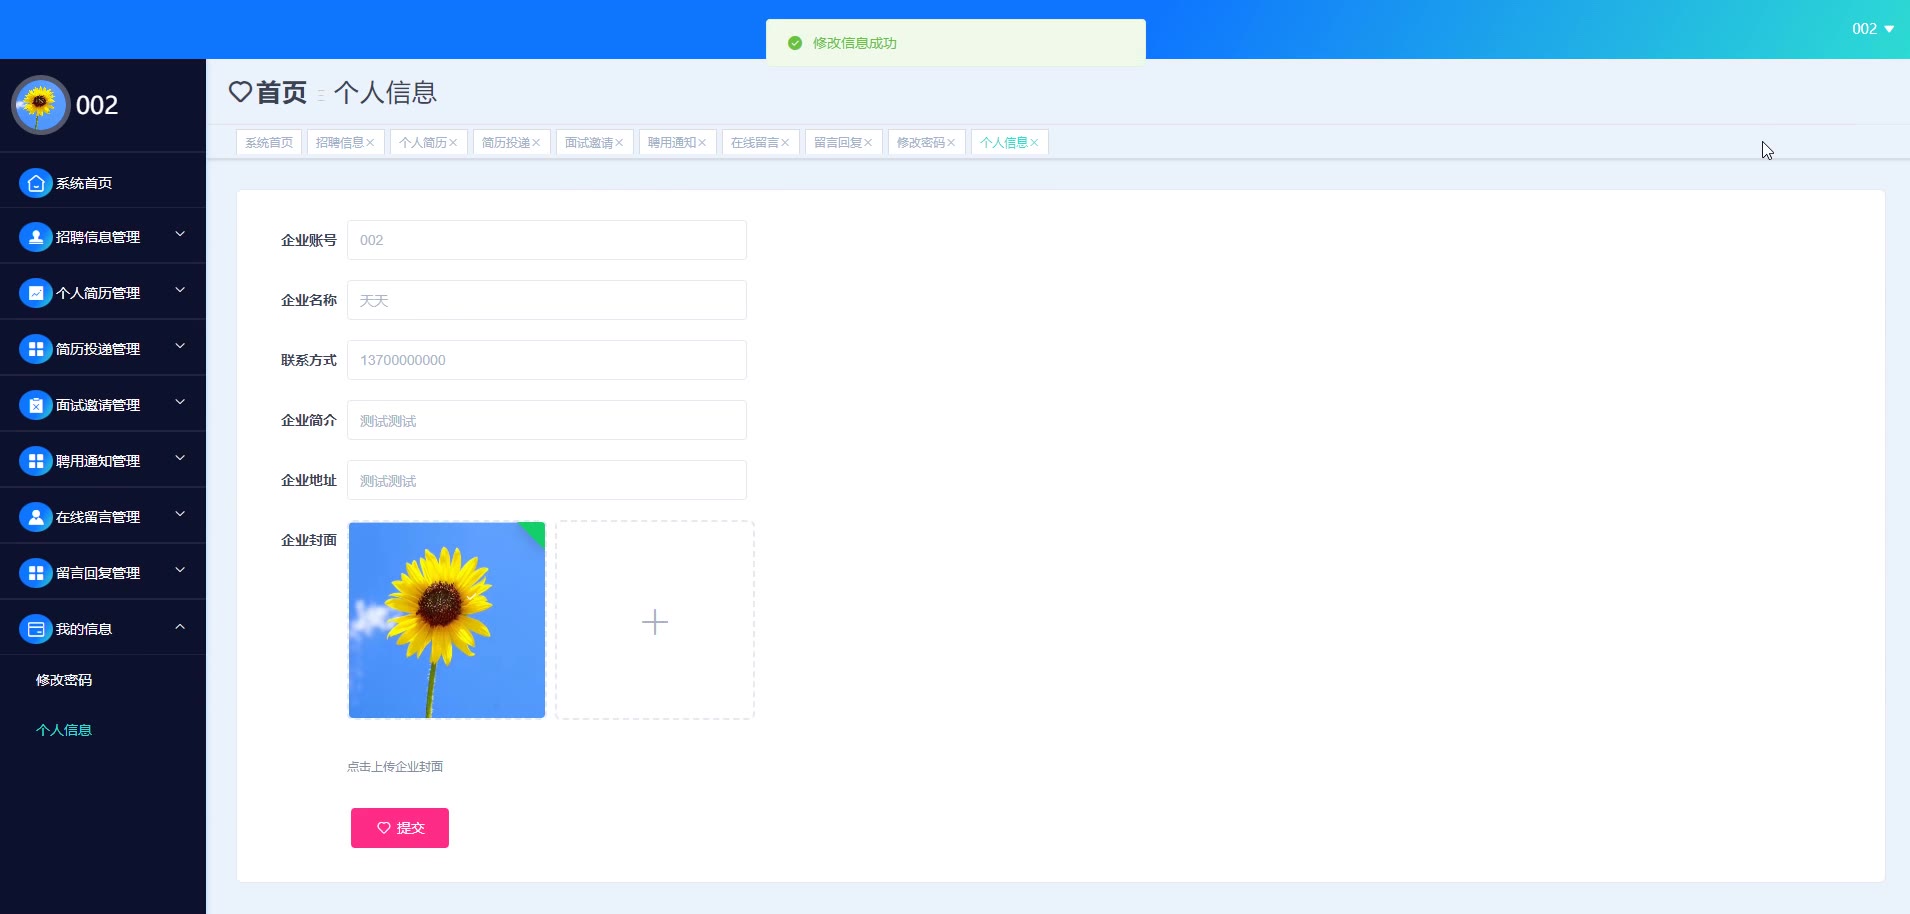Click the 企业简介 input field
Image resolution: width=1910 pixels, height=914 pixels.
(x=547, y=420)
